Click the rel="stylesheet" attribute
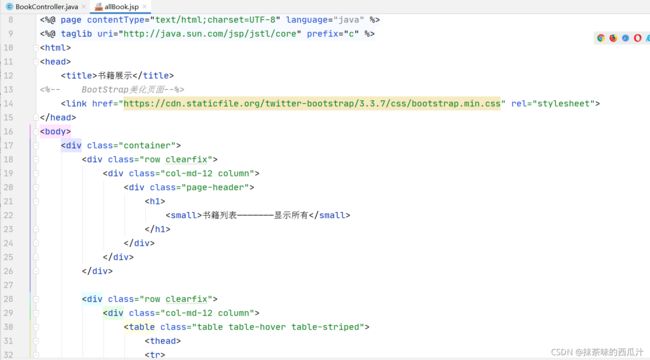The image size is (650, 360). pyautogui.click(x=553, y=104)
